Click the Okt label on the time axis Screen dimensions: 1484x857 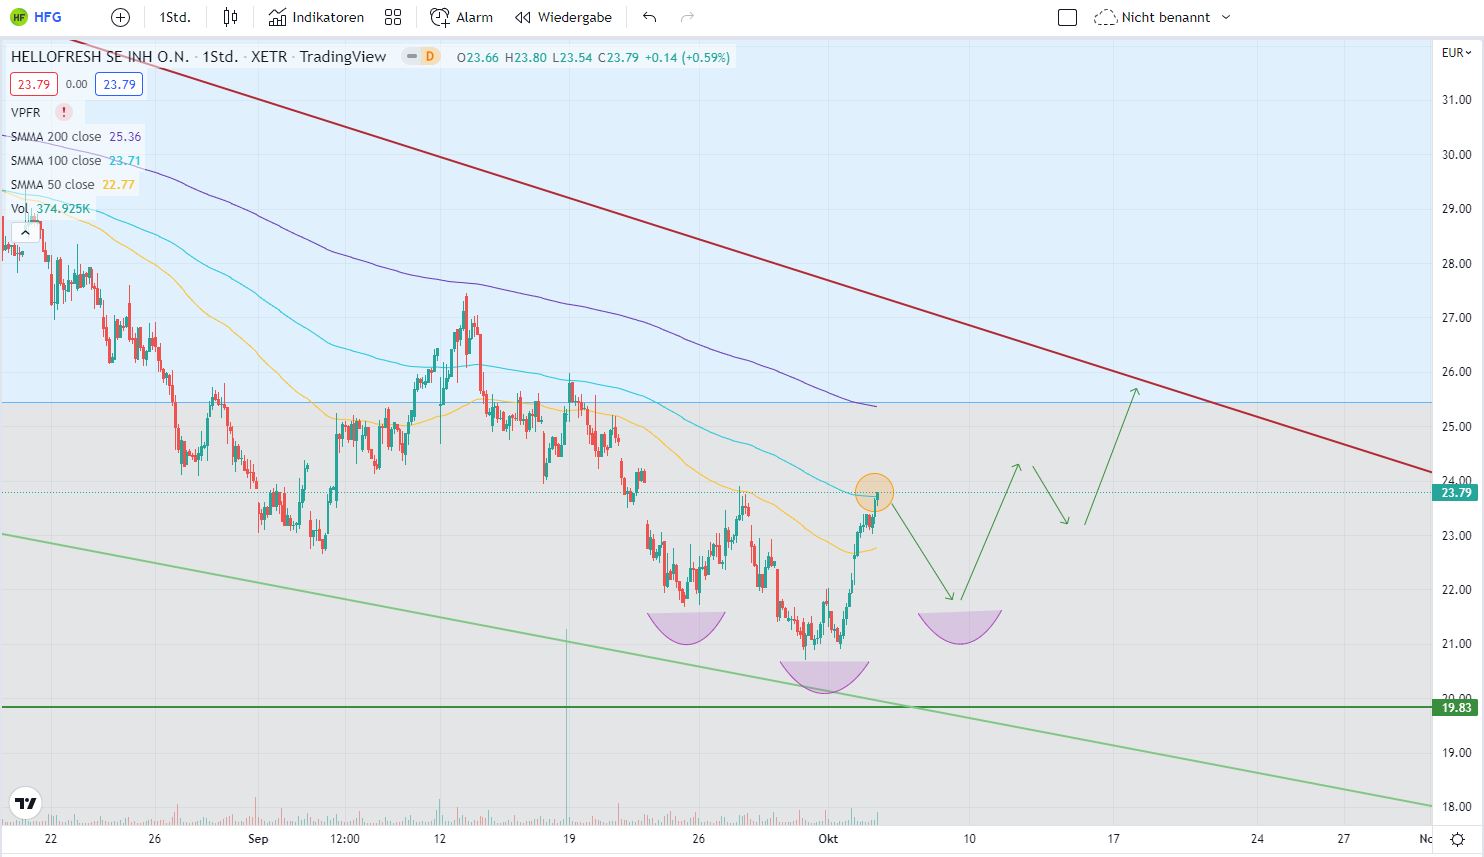[828, 839]
